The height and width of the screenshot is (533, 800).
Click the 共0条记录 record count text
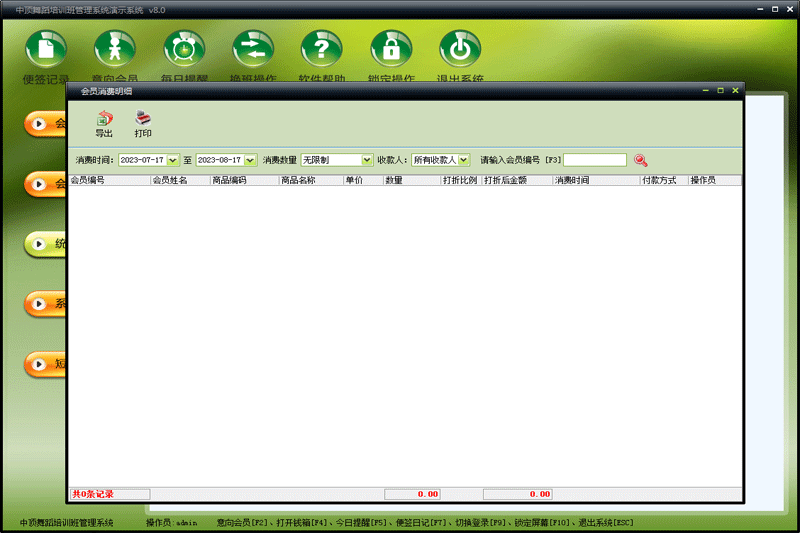click(x=93, y=494)
